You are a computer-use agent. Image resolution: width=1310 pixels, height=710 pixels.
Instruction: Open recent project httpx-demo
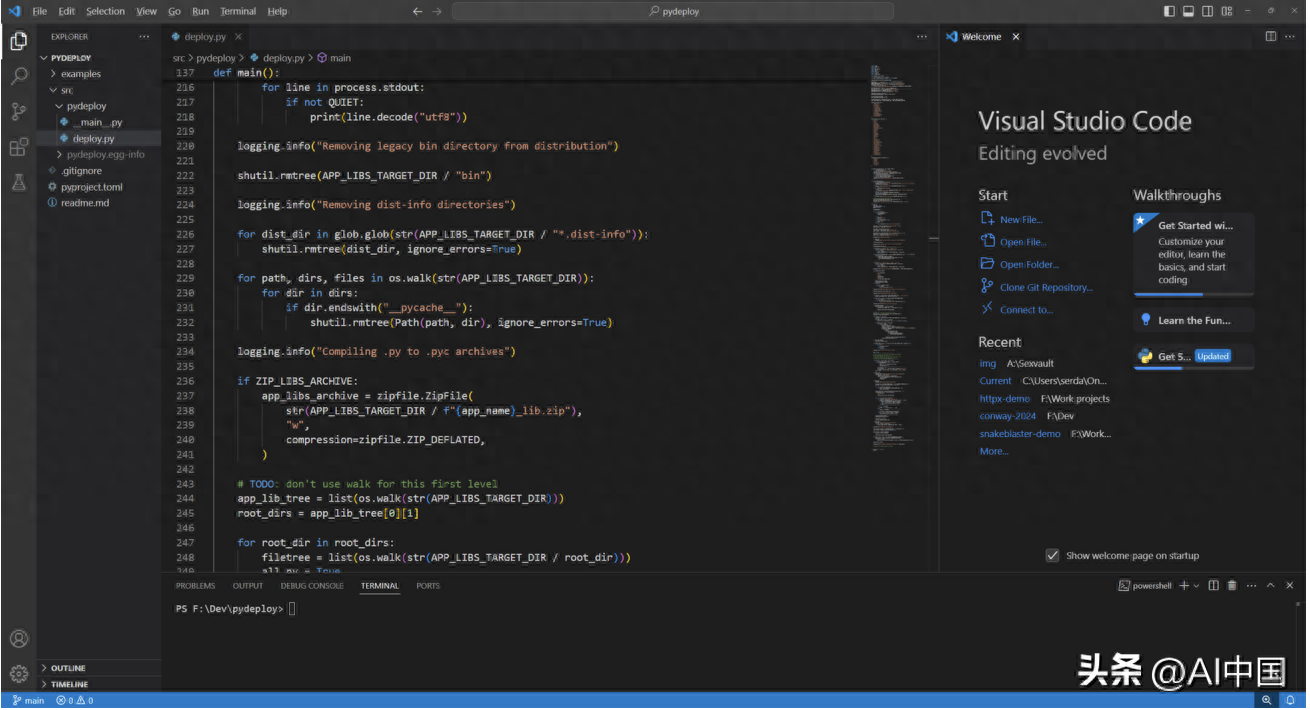click(x=1005, y=399)
